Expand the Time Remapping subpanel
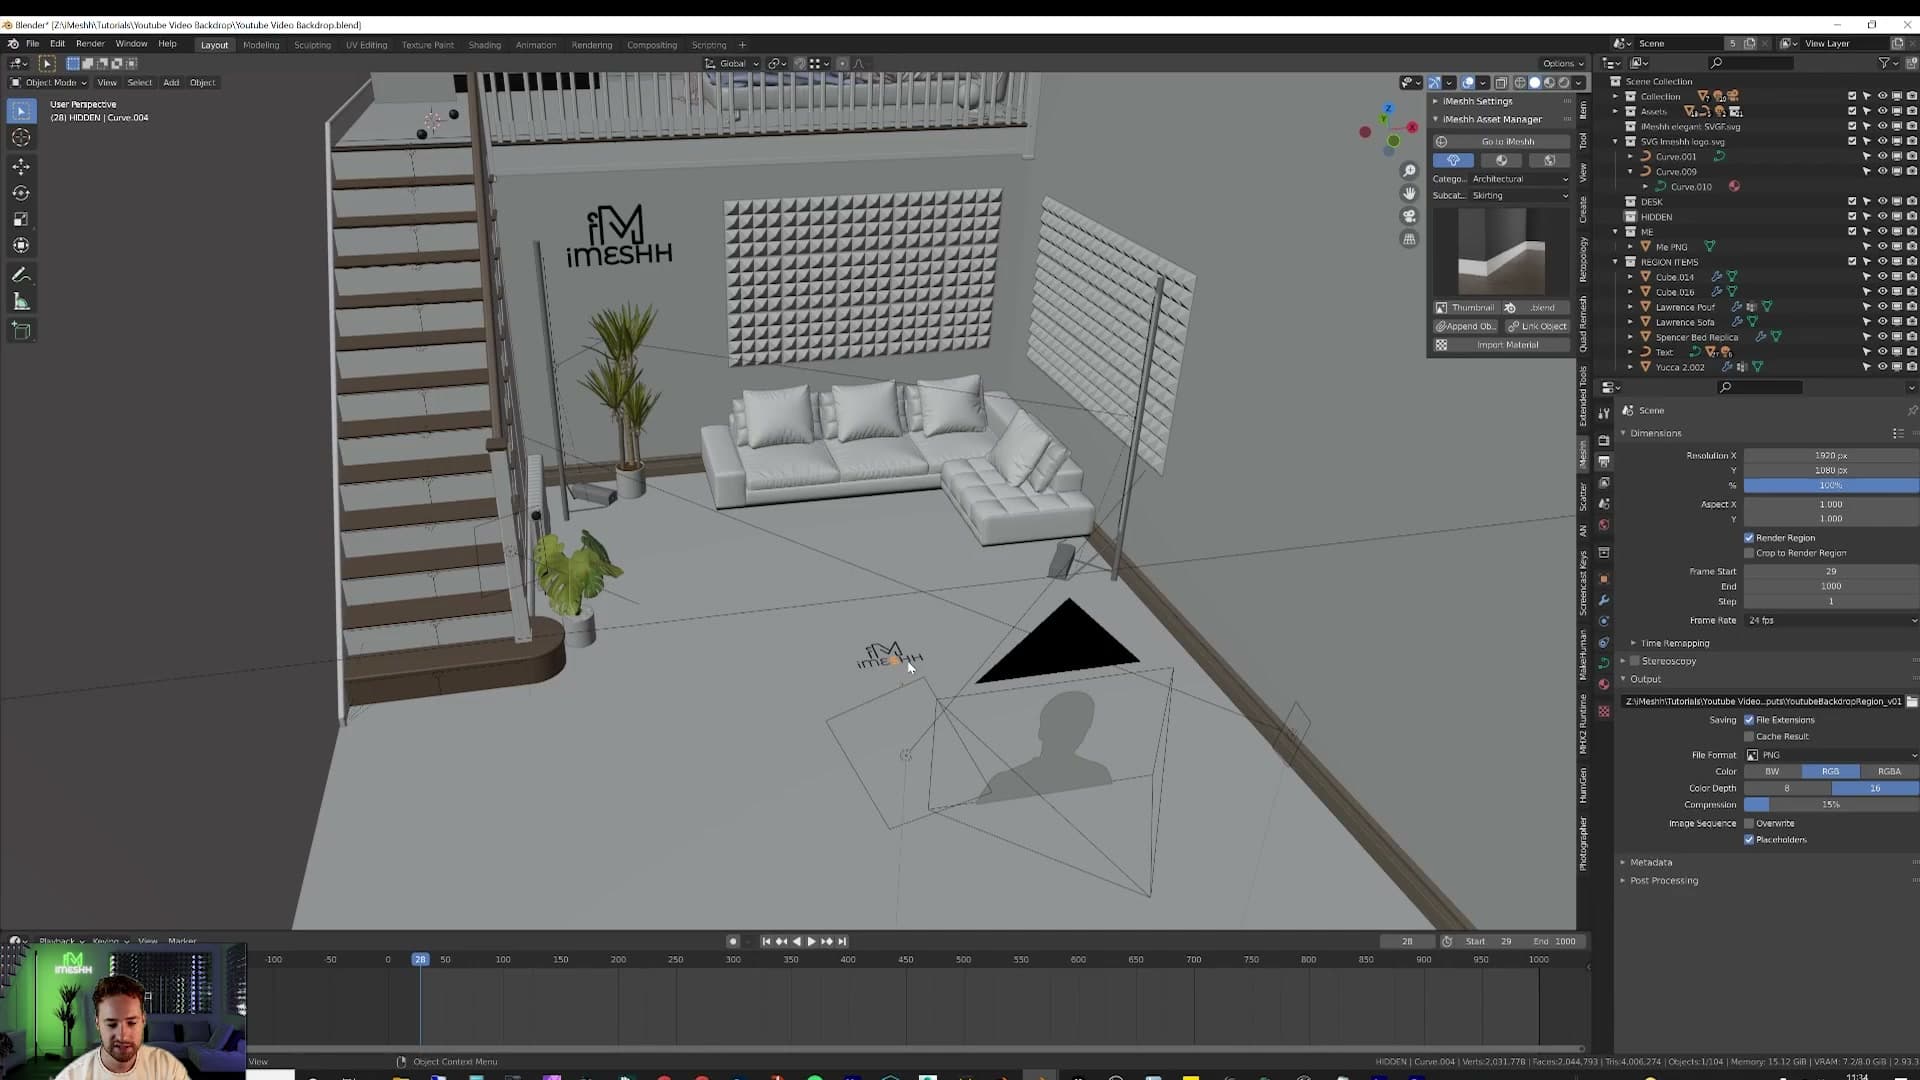 point(1674,644)
